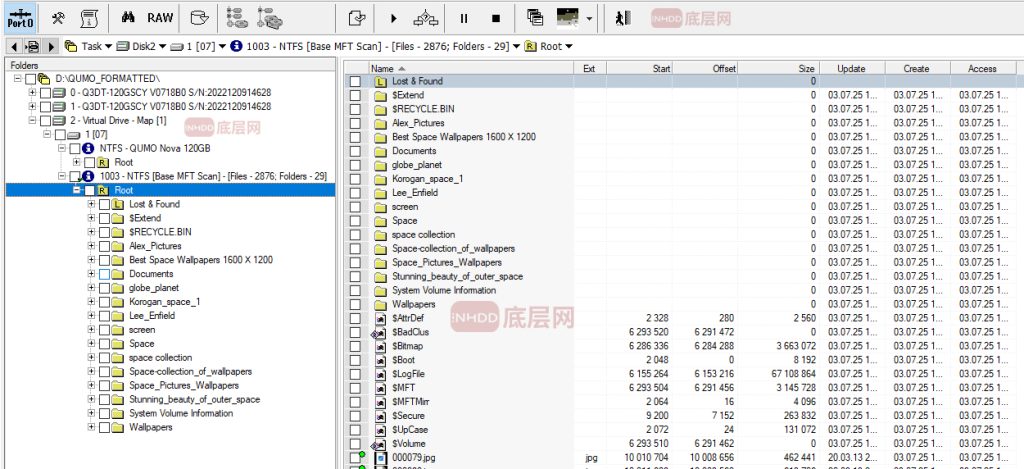Open the hammer and wrench tools icon
Screen dimensions: 1024x469
point(58,17)
